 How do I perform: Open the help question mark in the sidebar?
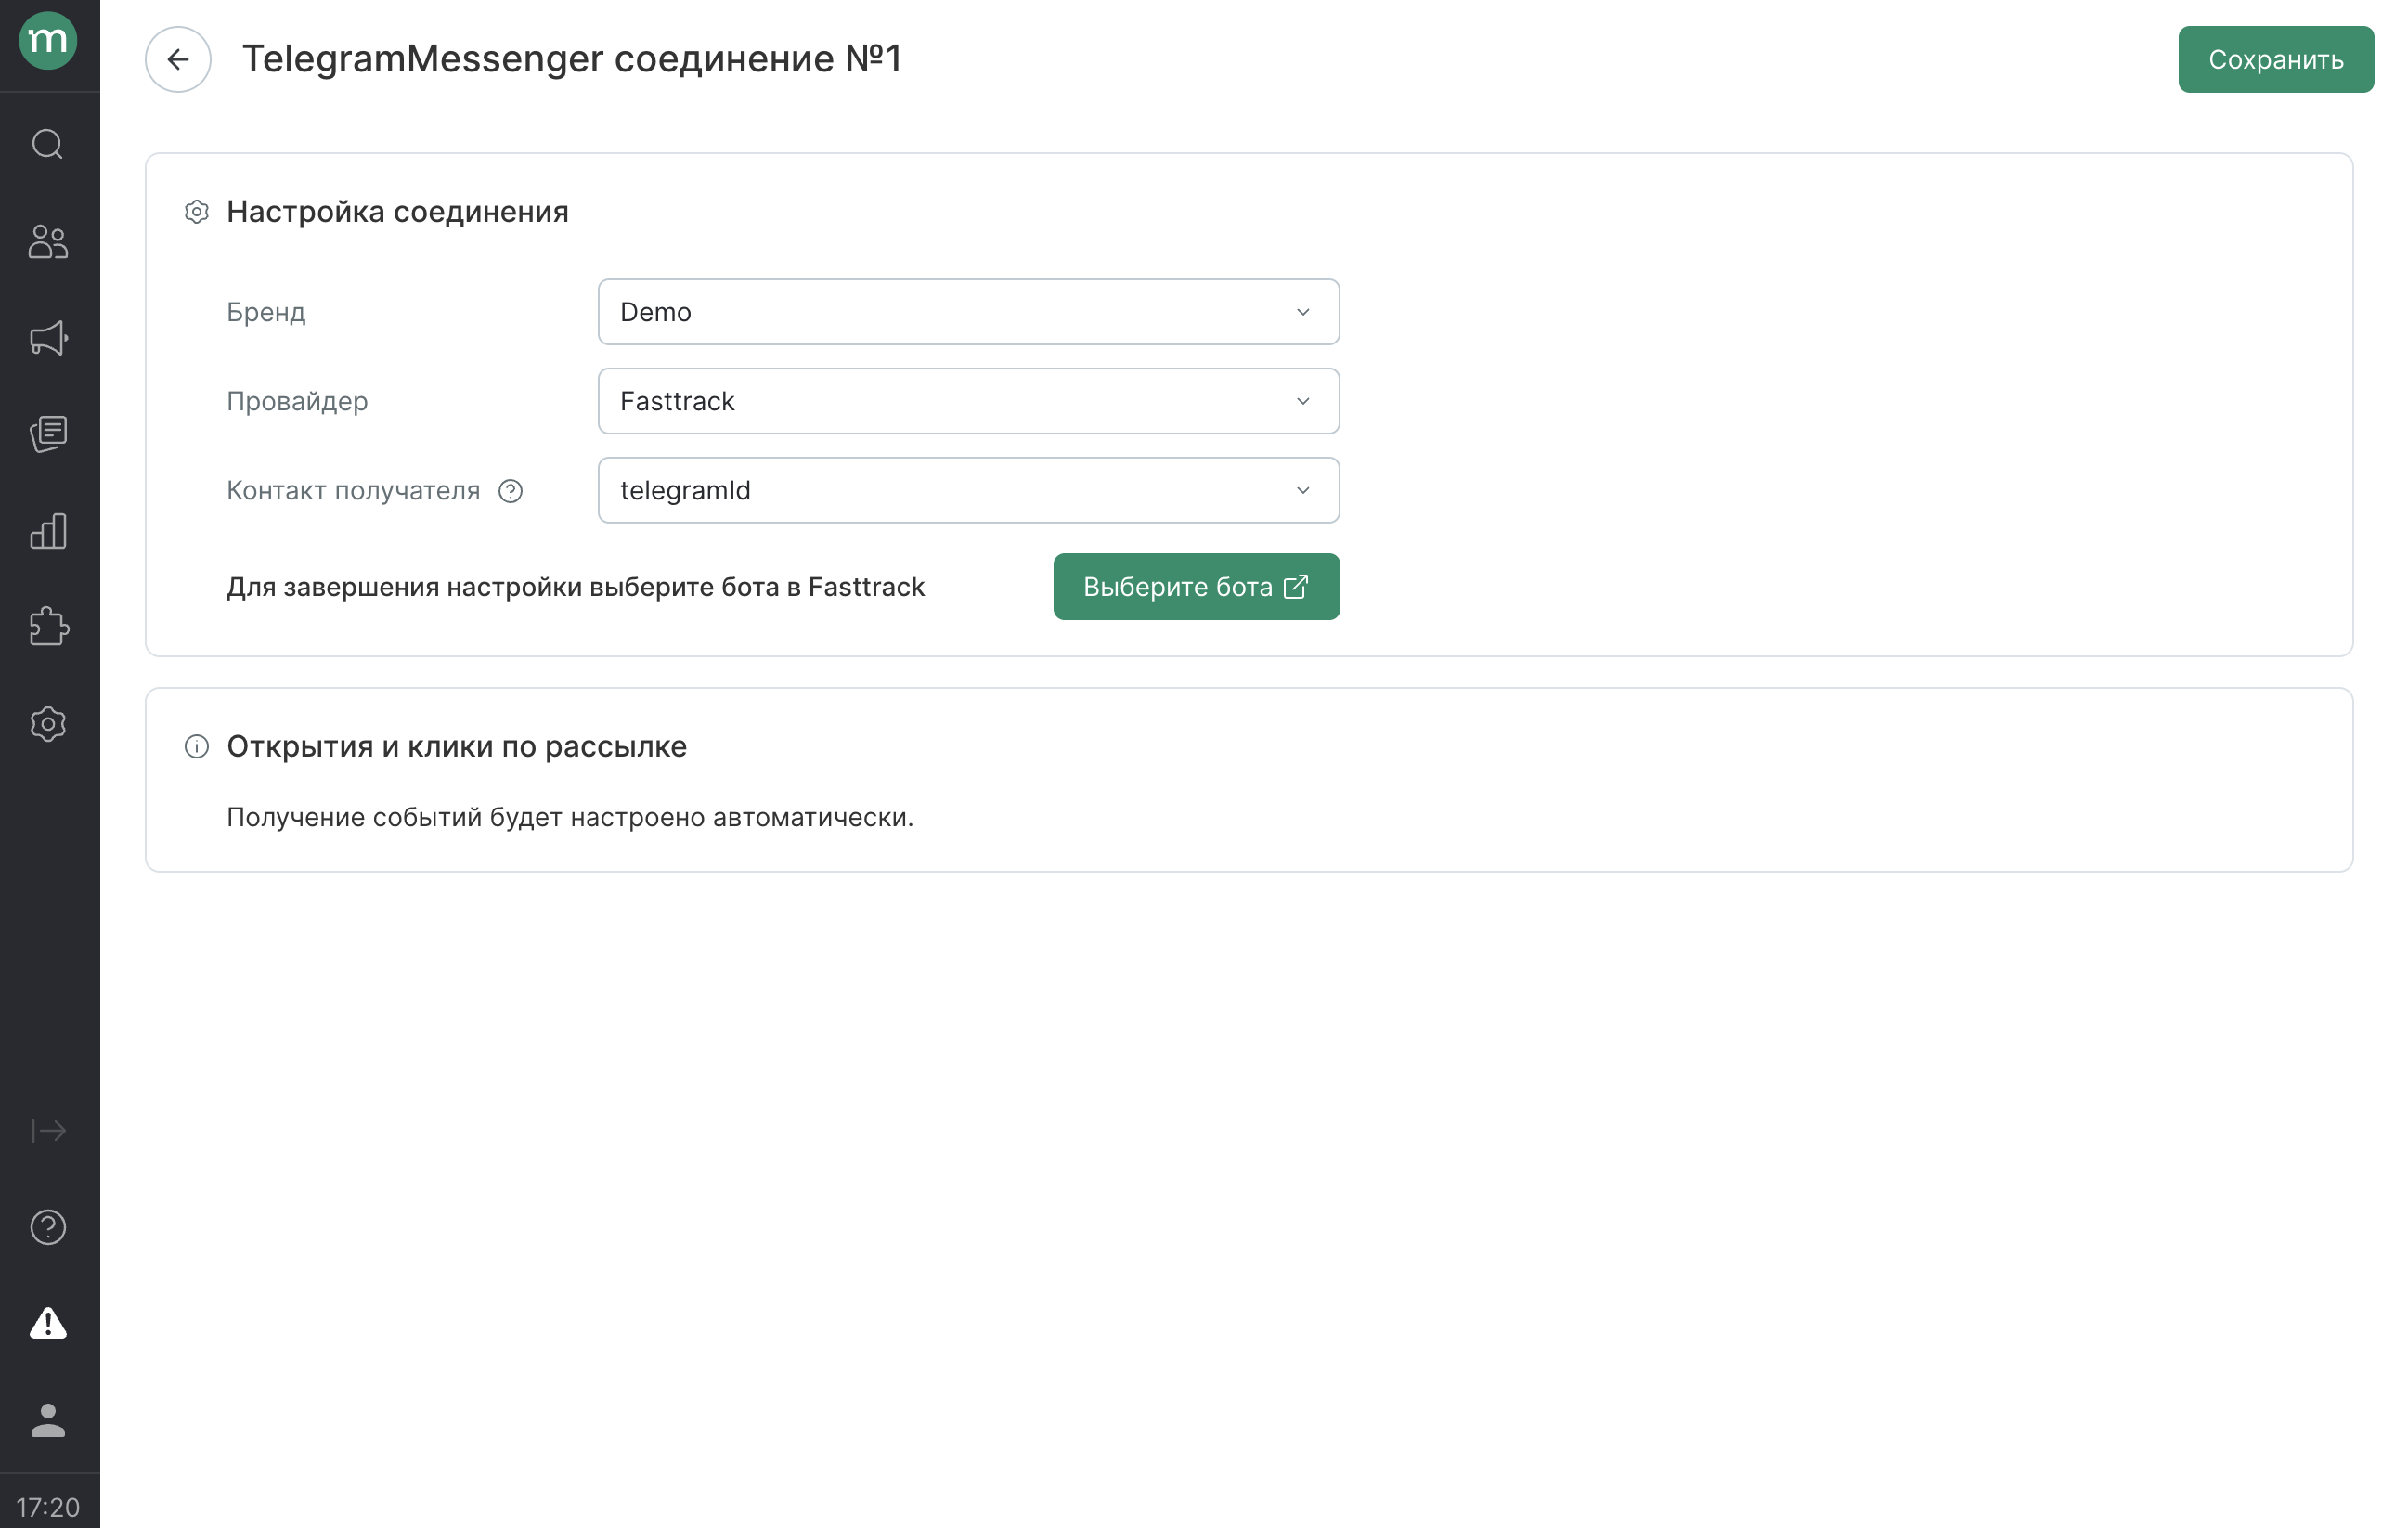(x=48, y=1227)
